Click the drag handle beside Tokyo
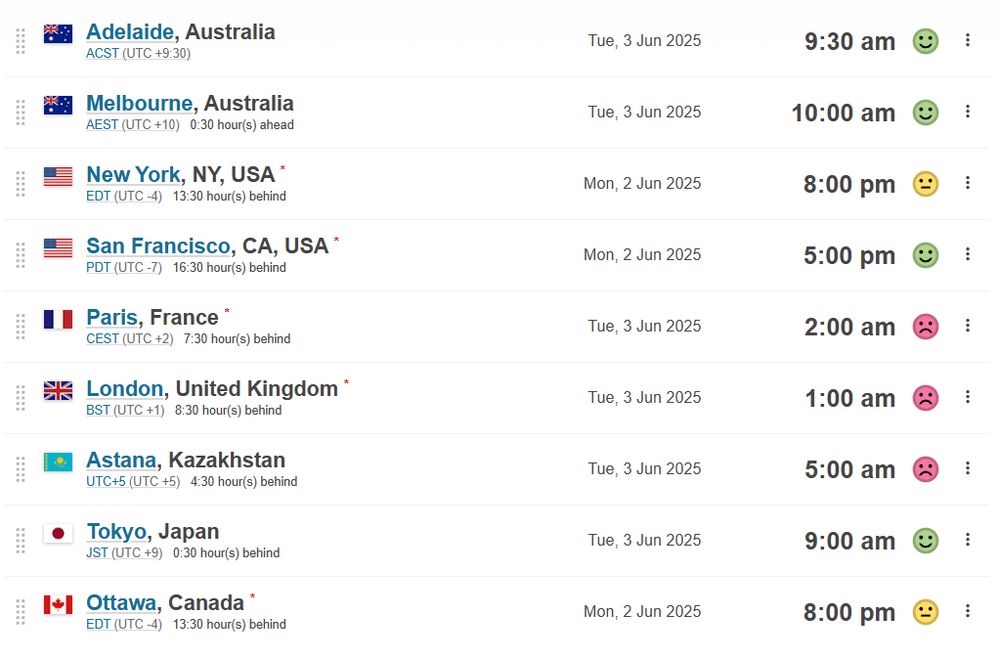The height and width of the screenshot is (663, 1000). pyautogui.click(x=20, y=541)
